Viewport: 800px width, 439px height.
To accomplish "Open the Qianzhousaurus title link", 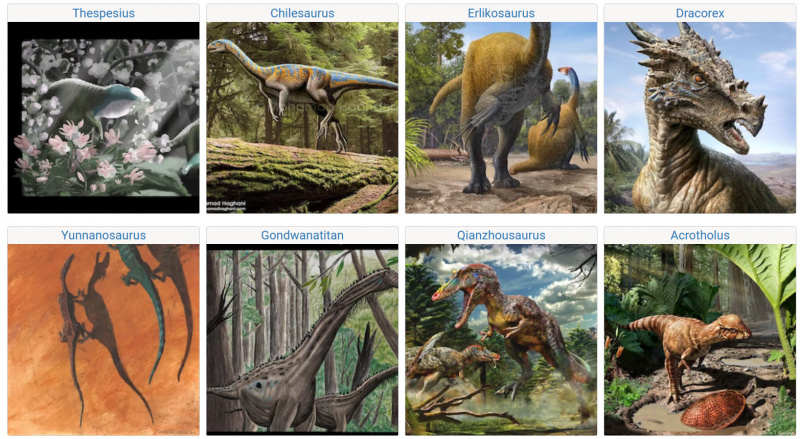I will click(501, 235).
